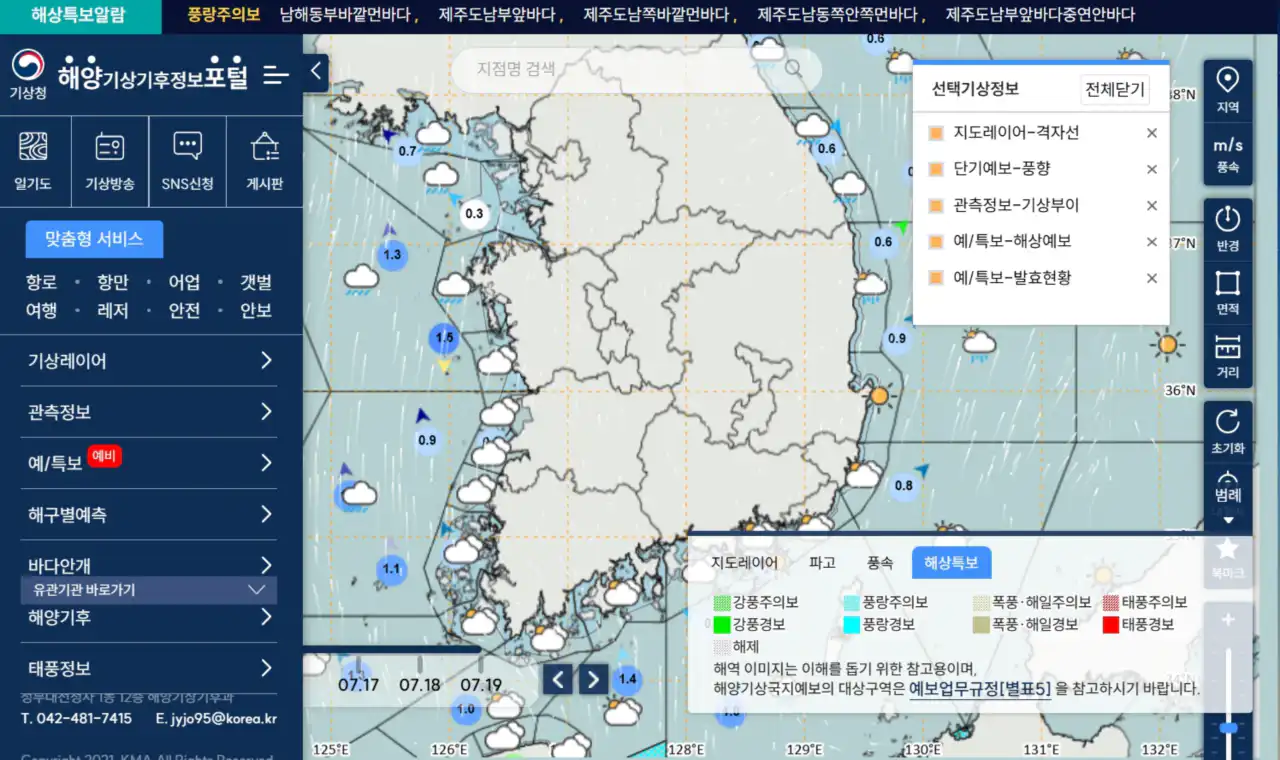
Task: Expand the 해양기후 menu
Action: pyautogui.click(x=149, y=617)
